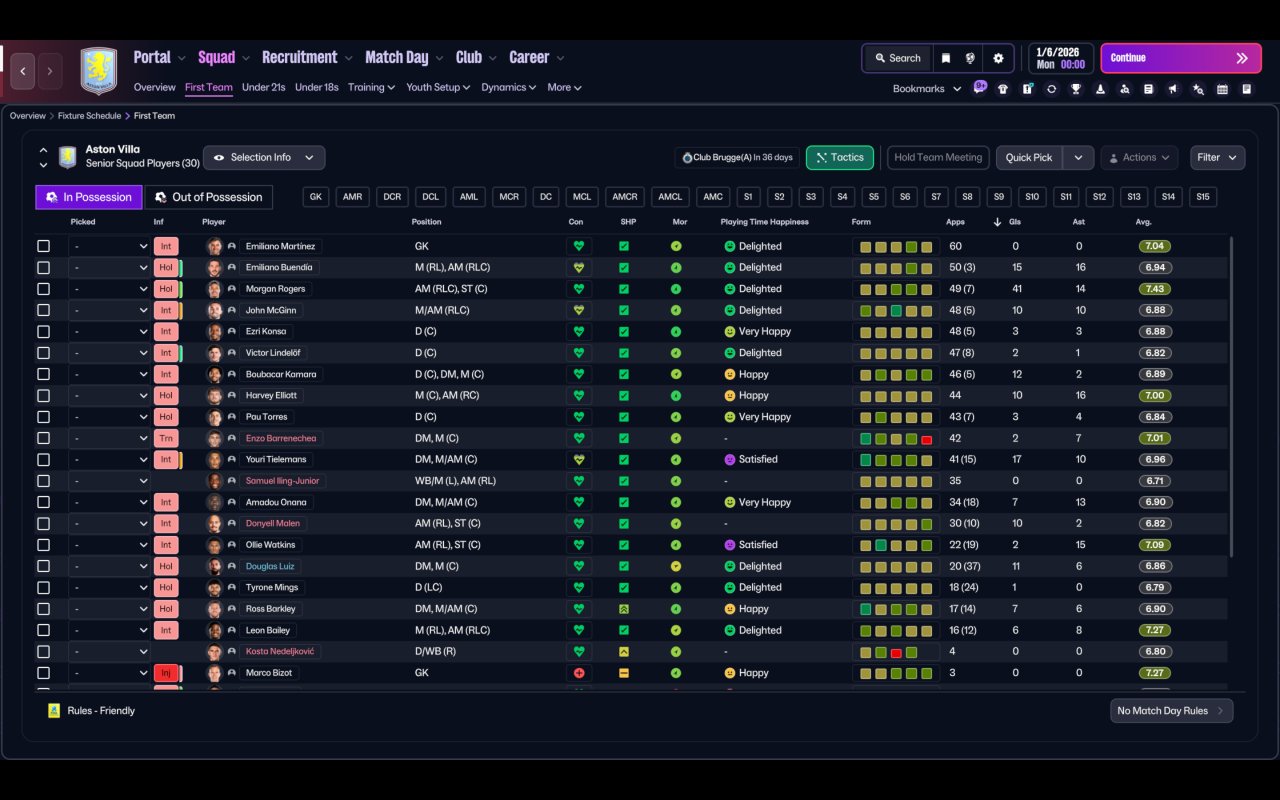Image resolution: width=1280 pixels, height=800 pixels.
Task: Go back with the left arrow
Action: coord(22,71)
